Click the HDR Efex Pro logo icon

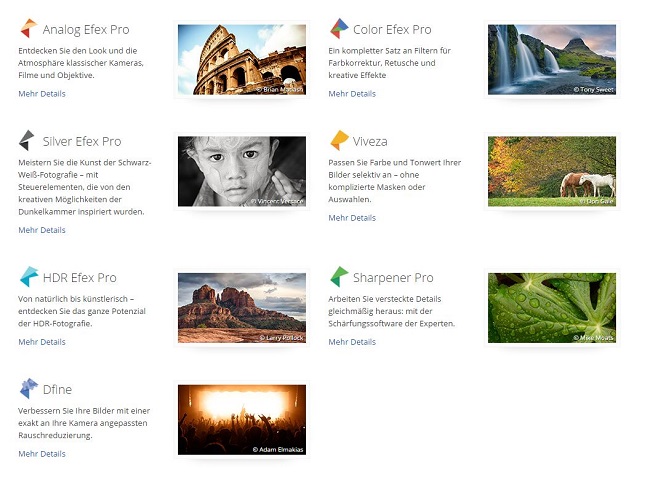[29, 277]
